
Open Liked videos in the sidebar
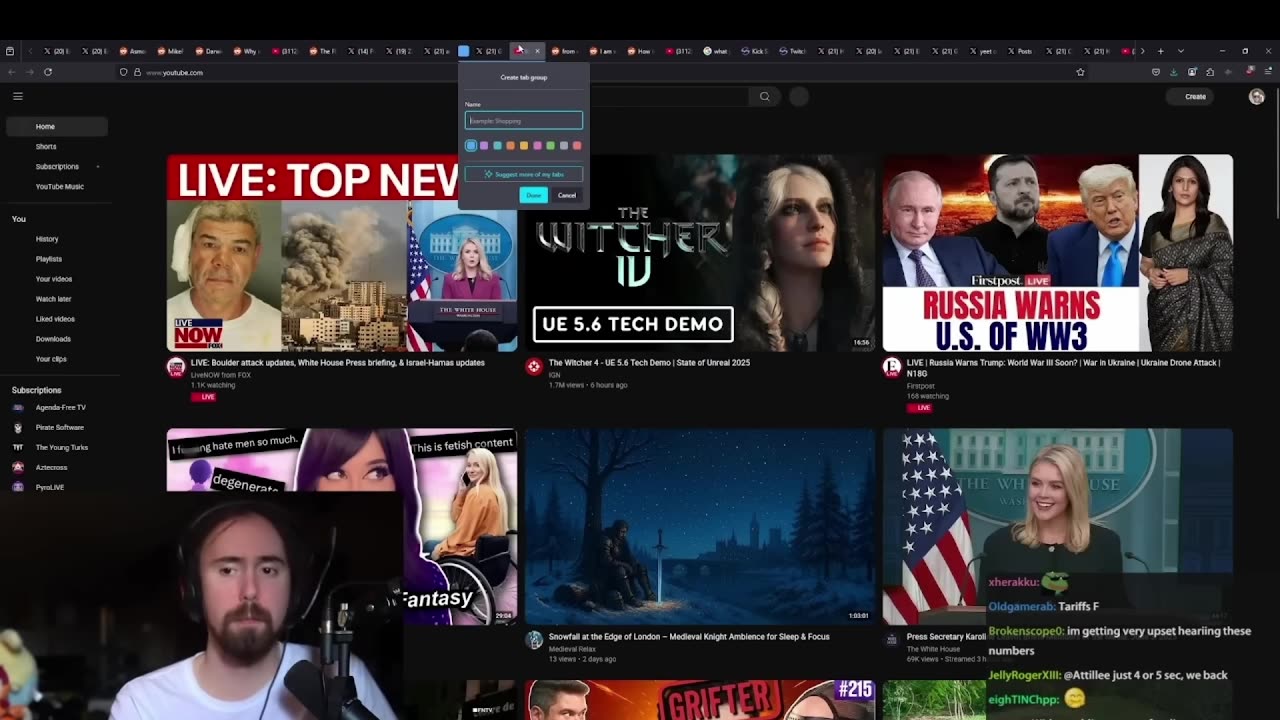click(x=57, y=319)
